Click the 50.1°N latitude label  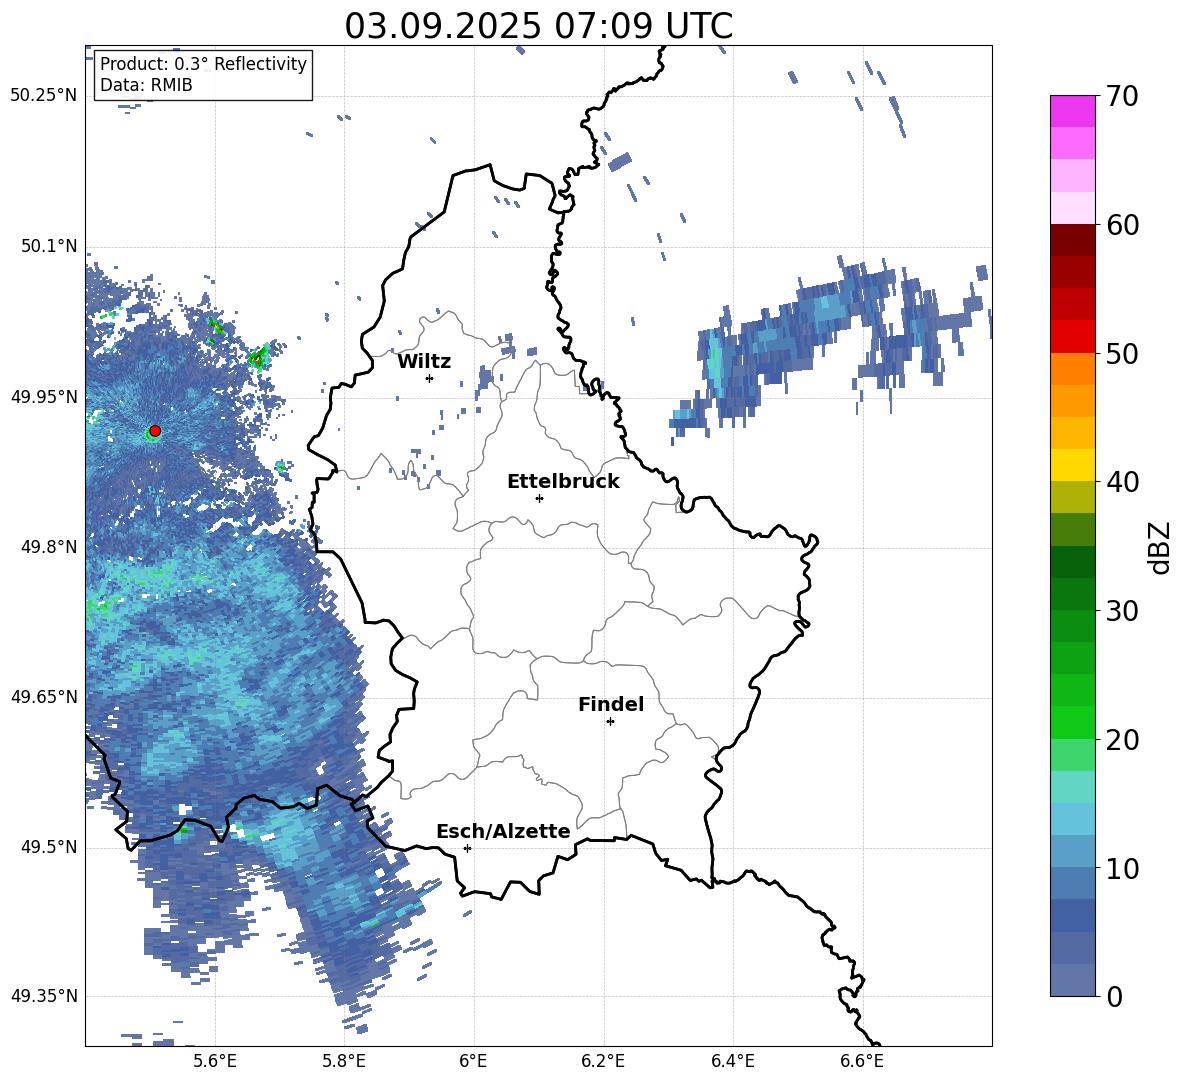[49, 247]
